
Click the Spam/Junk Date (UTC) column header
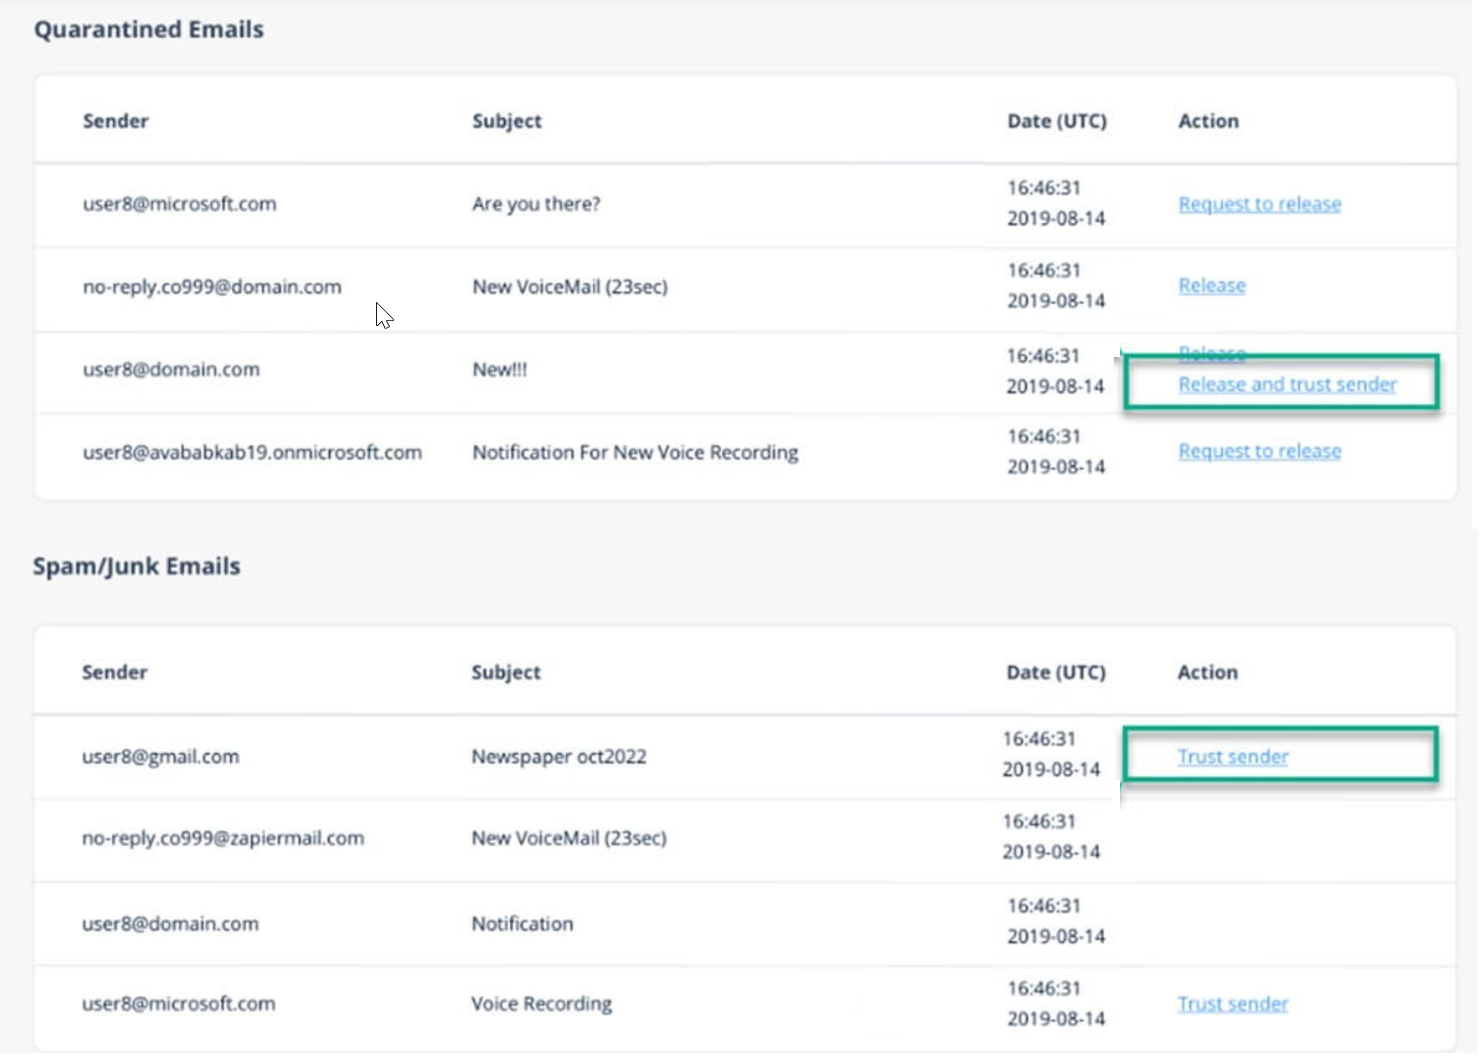point(1056,673)
